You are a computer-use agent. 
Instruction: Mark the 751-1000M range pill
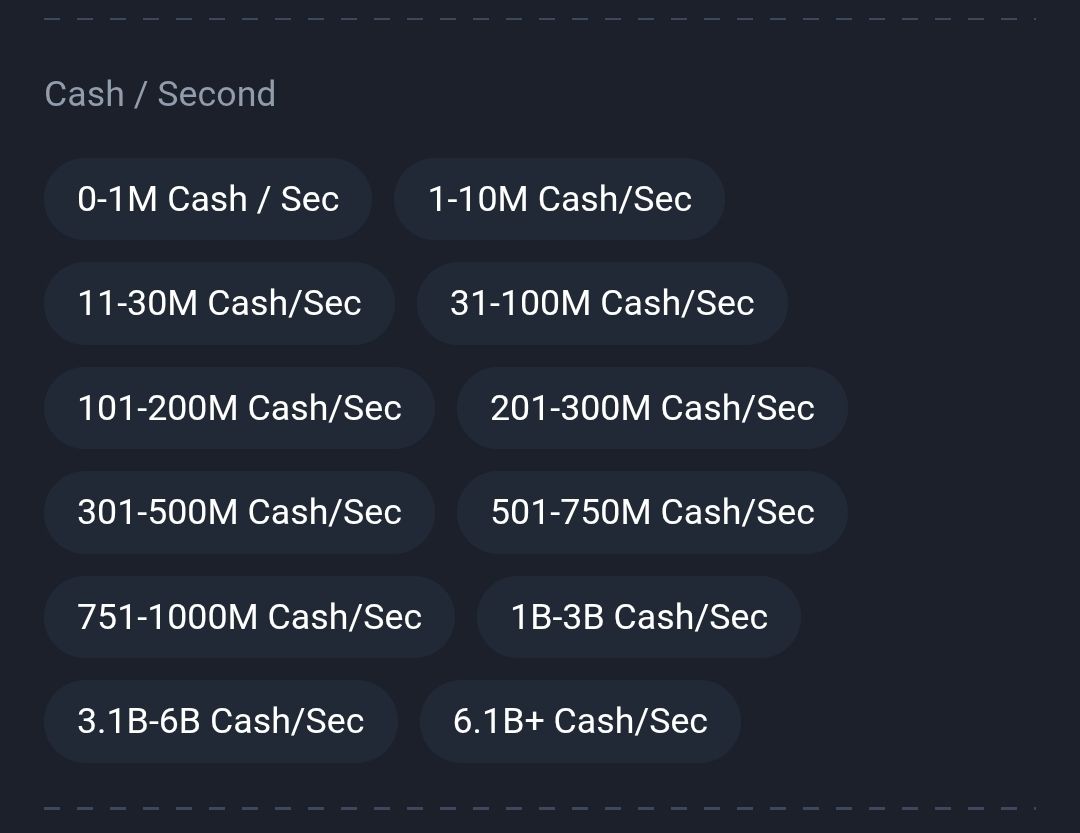[x=249, y=617]
